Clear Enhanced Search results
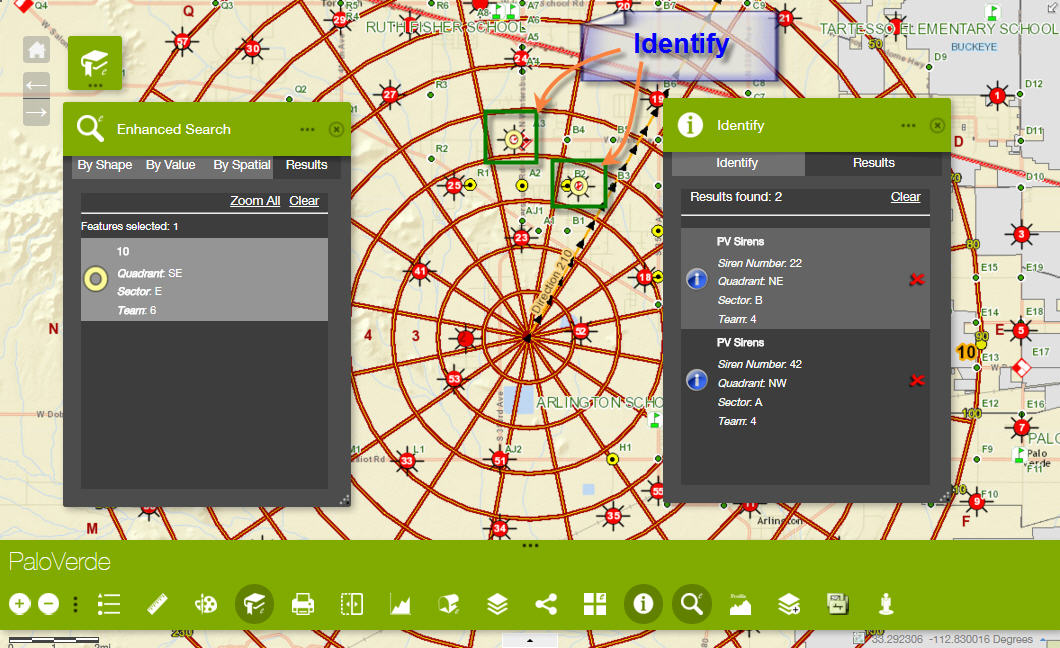This screenshot has height=648, width=1060. tap(304, 201)
